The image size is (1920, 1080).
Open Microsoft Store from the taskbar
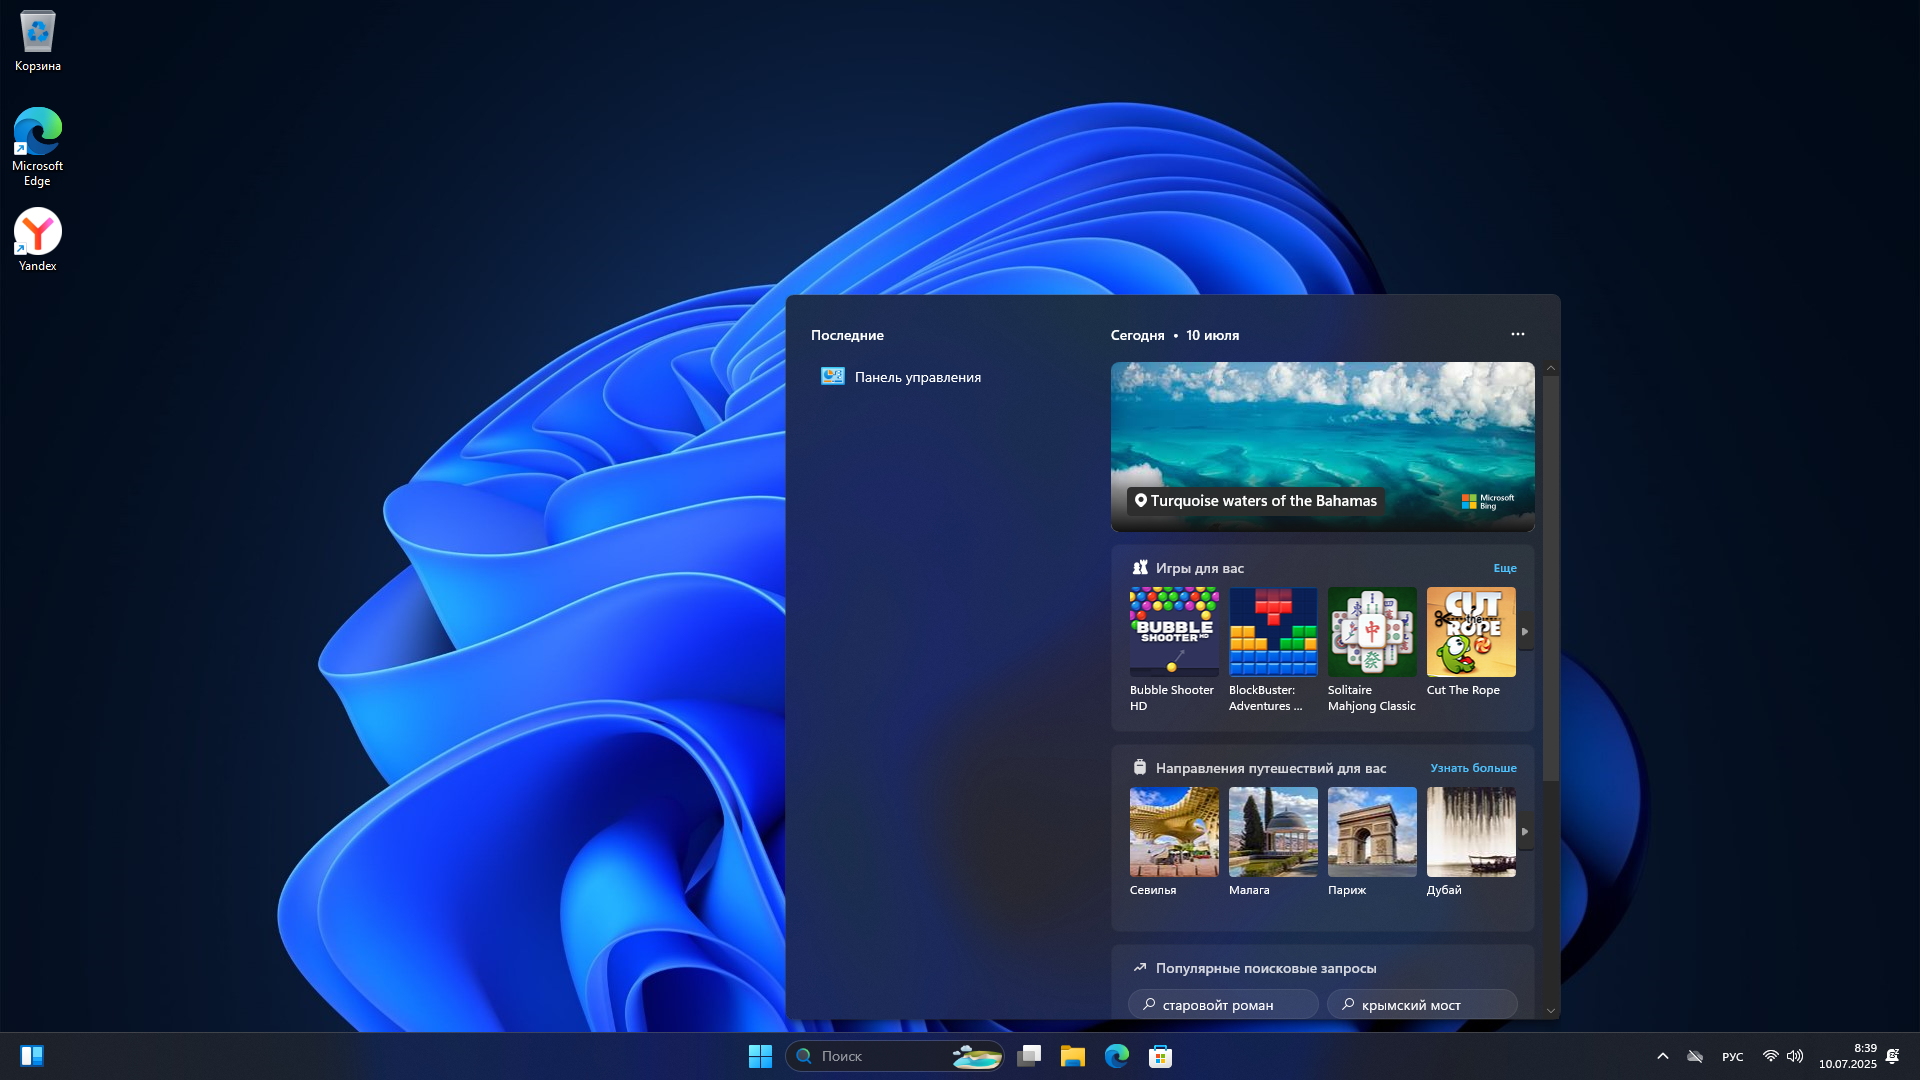point(1160,1056)
